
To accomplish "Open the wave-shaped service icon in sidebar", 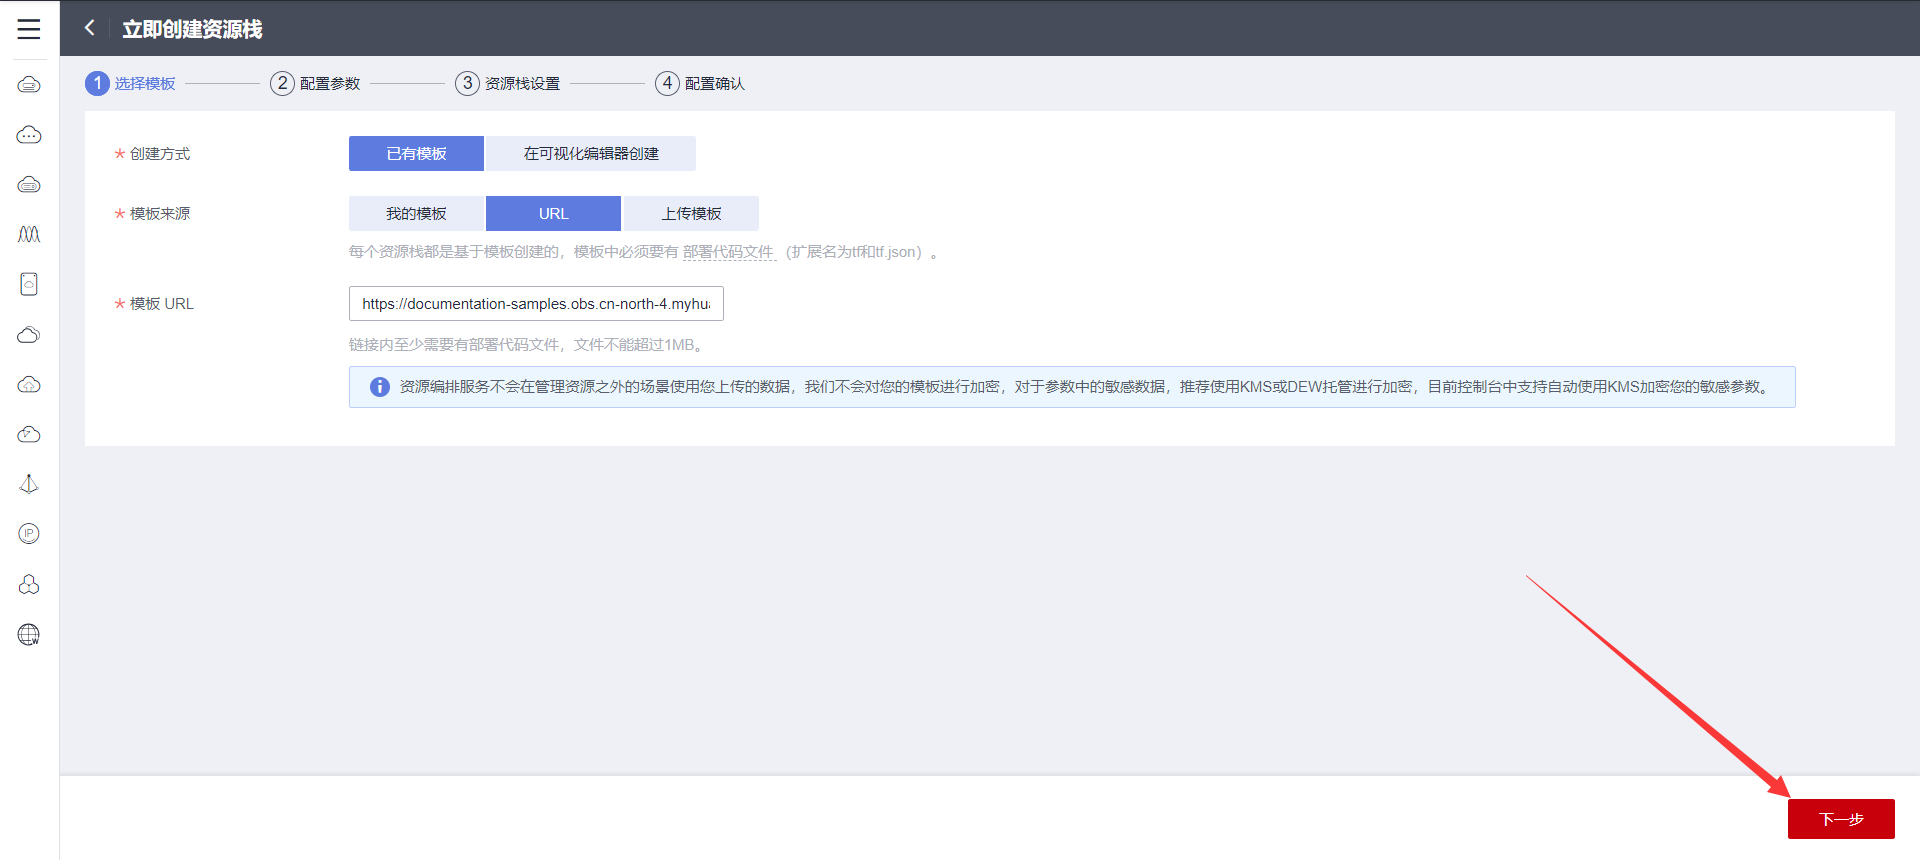I will [29, 234].
